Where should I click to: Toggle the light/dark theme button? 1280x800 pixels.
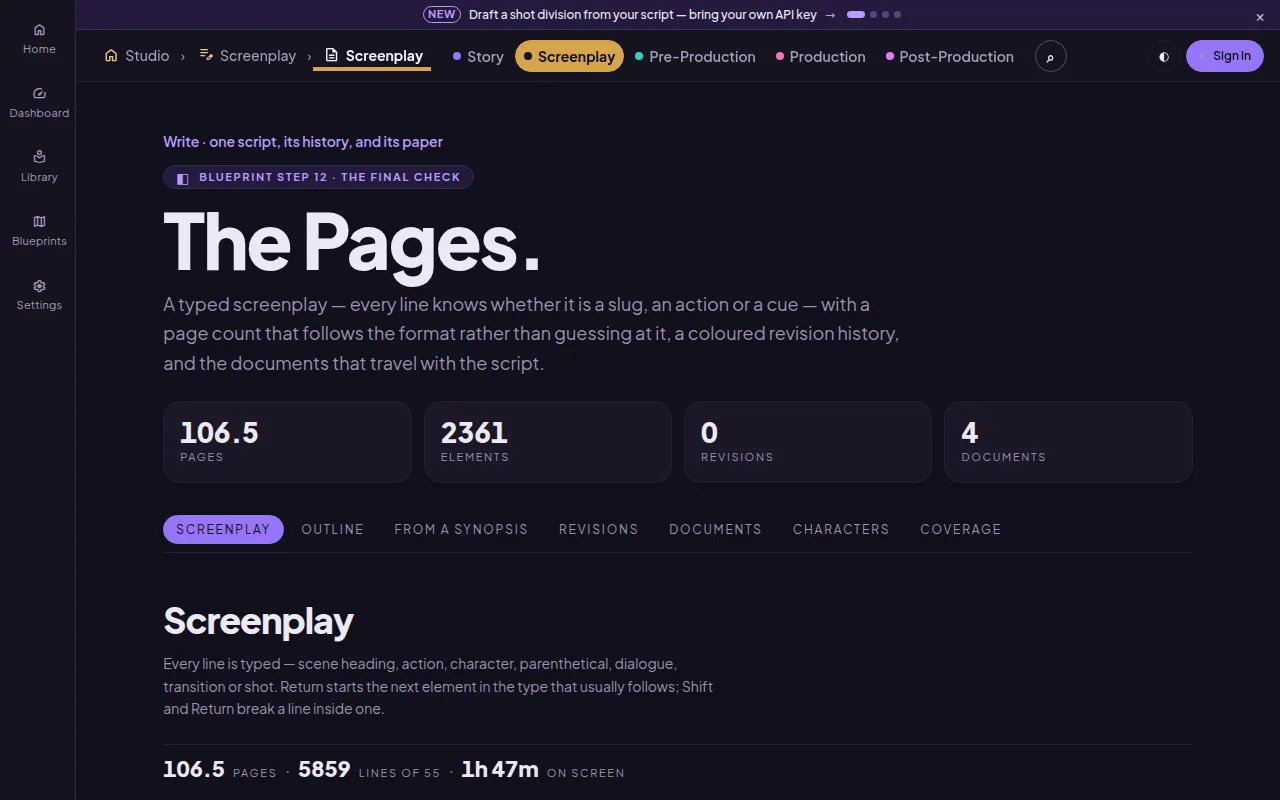(1164, 57)
